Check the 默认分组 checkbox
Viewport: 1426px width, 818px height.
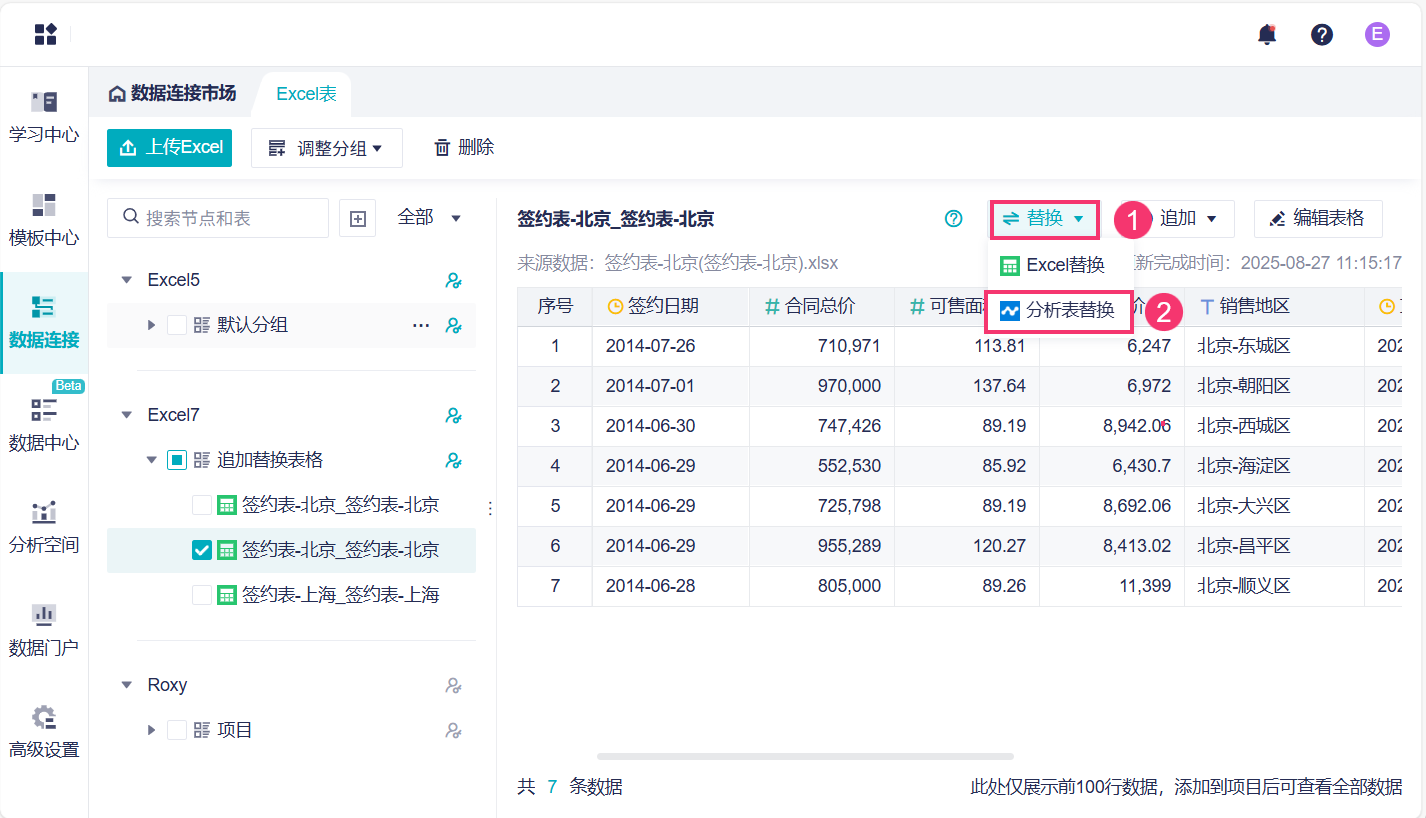[x=177, y=325]
